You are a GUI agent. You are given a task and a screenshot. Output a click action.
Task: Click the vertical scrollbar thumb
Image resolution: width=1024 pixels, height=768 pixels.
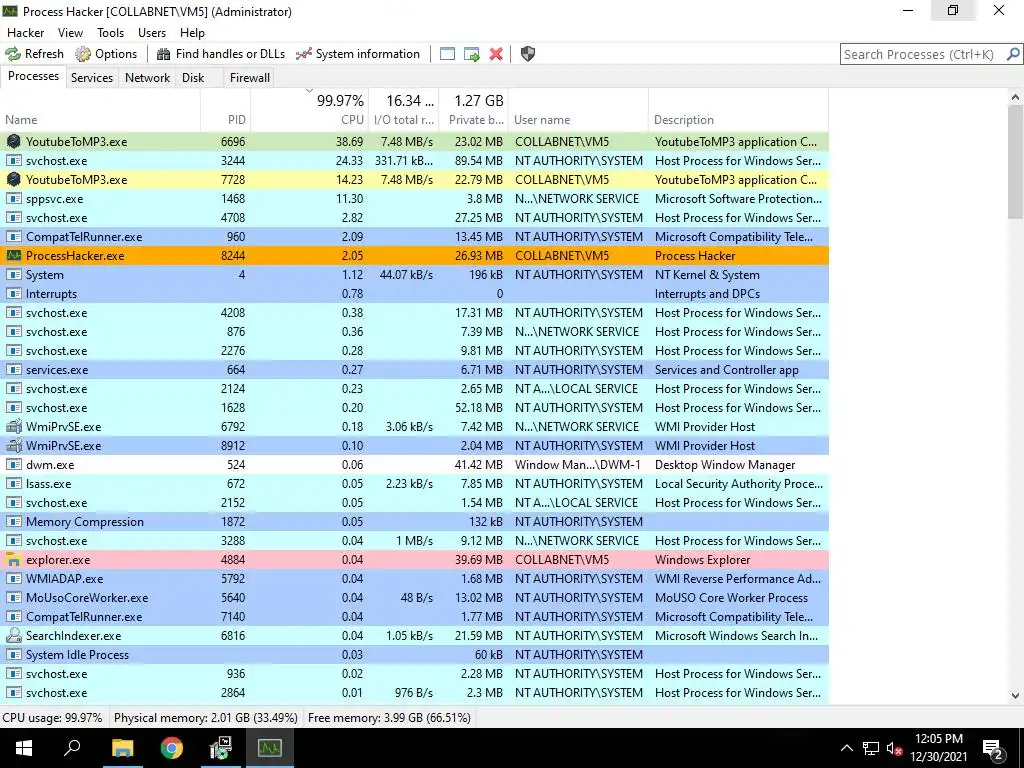click(1015, 162)
